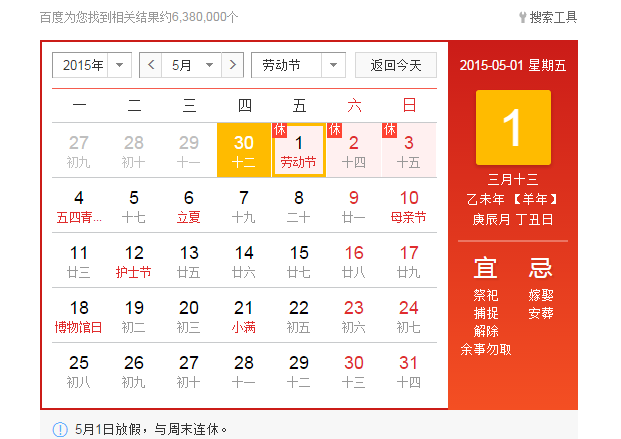
Task: Select May 12 护士节 date
Action: tap(134, 260)
